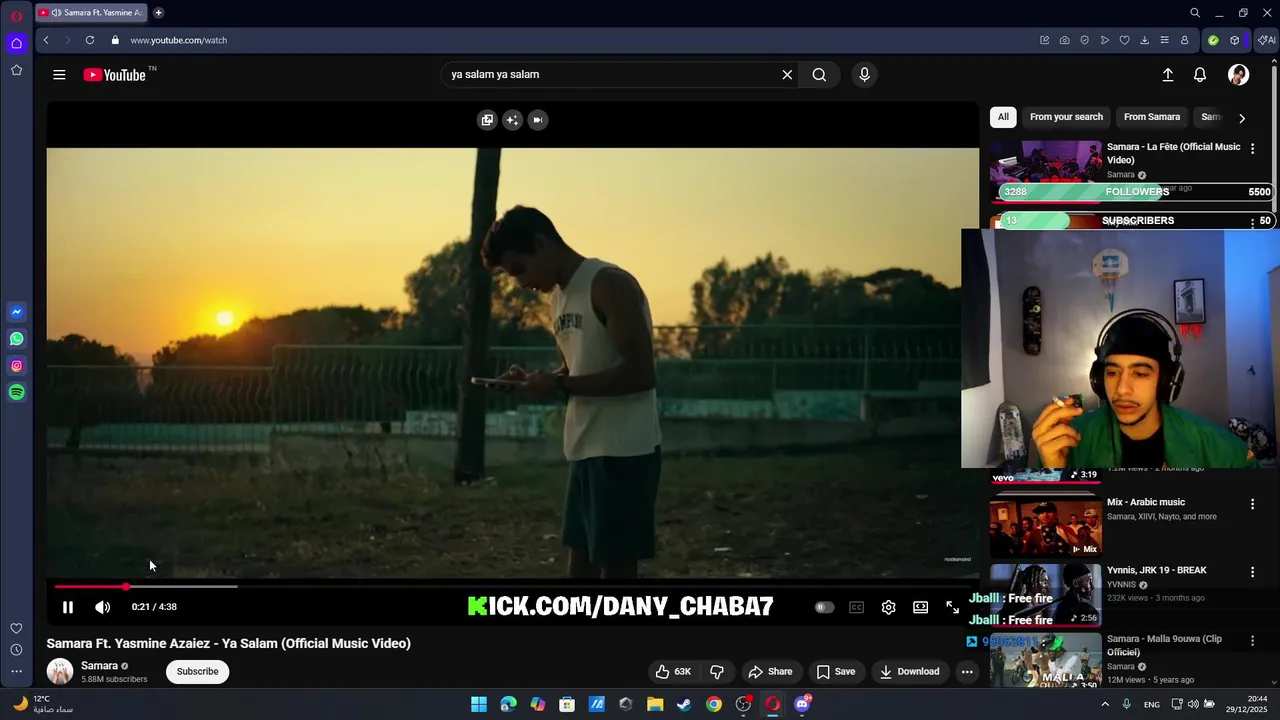The height and width of the screenshot is (720, 1280).
Task: Open Messenger in Opera sidebar
Action: tap(16, 312)
